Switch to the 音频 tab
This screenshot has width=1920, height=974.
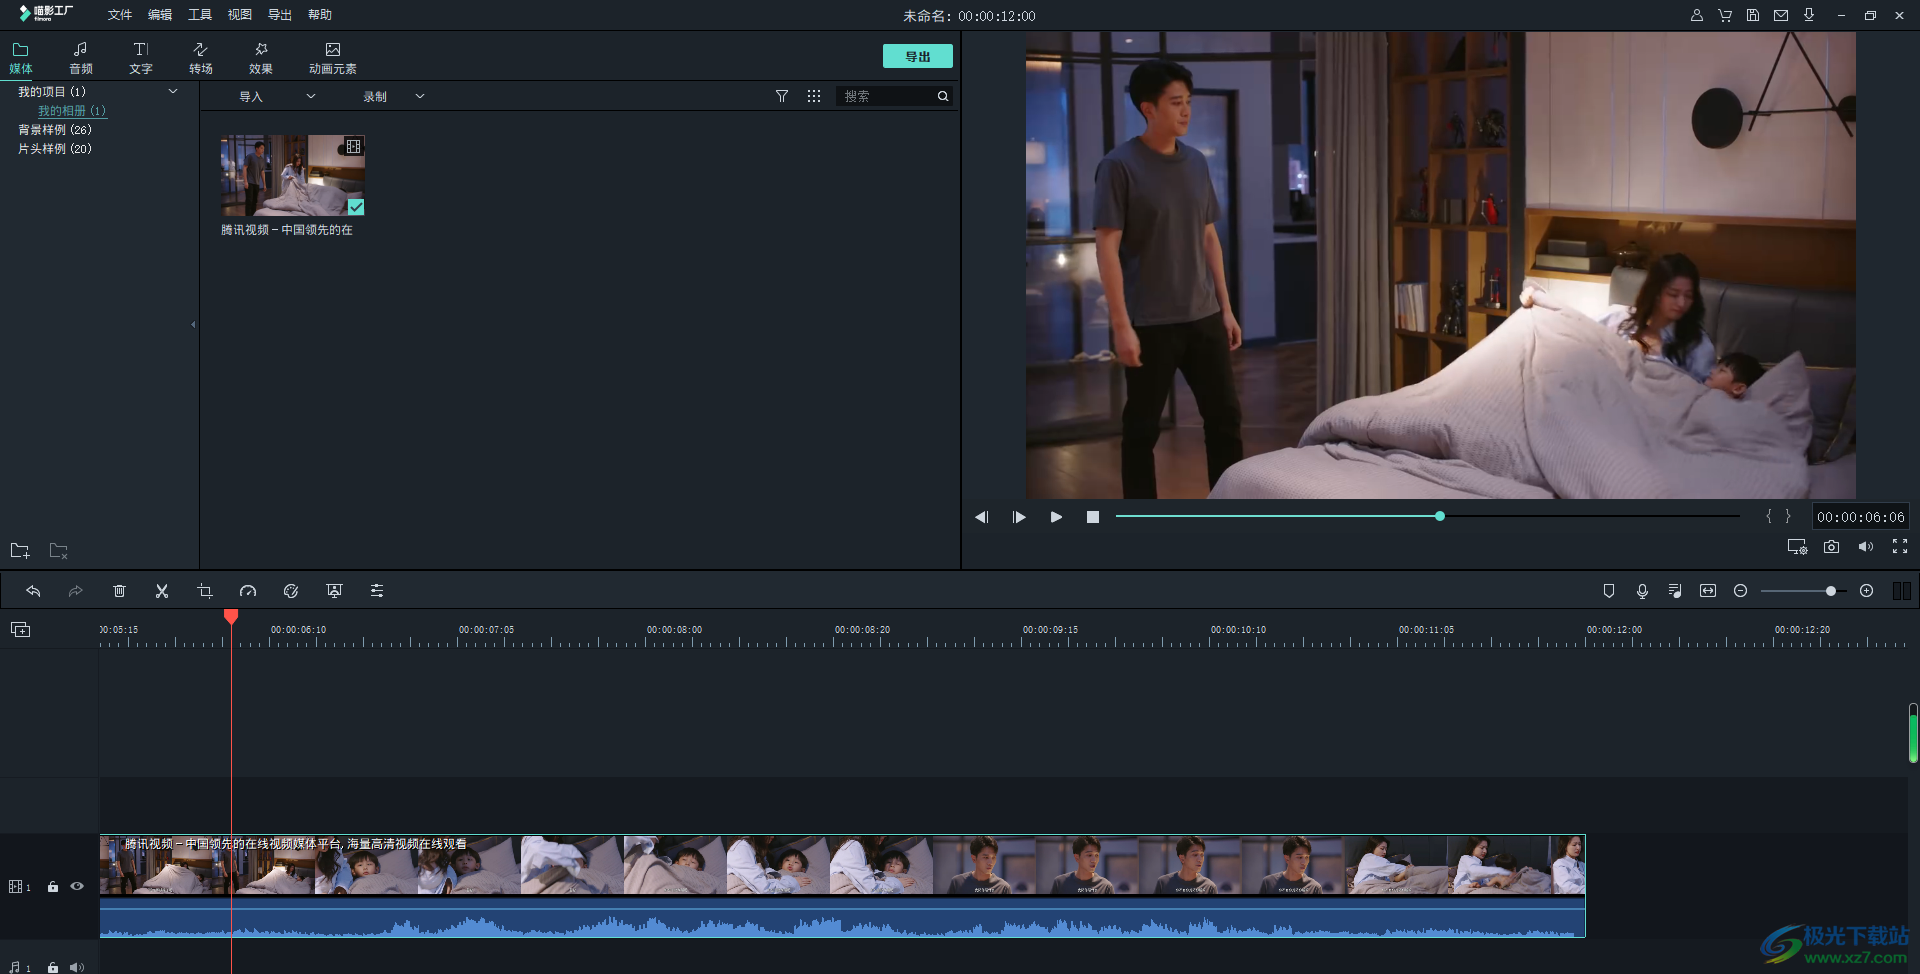(x=81, y=58)
